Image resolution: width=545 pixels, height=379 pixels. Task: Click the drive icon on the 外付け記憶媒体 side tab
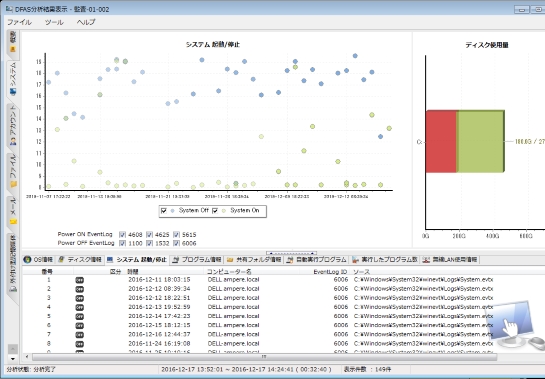point(13,288)
